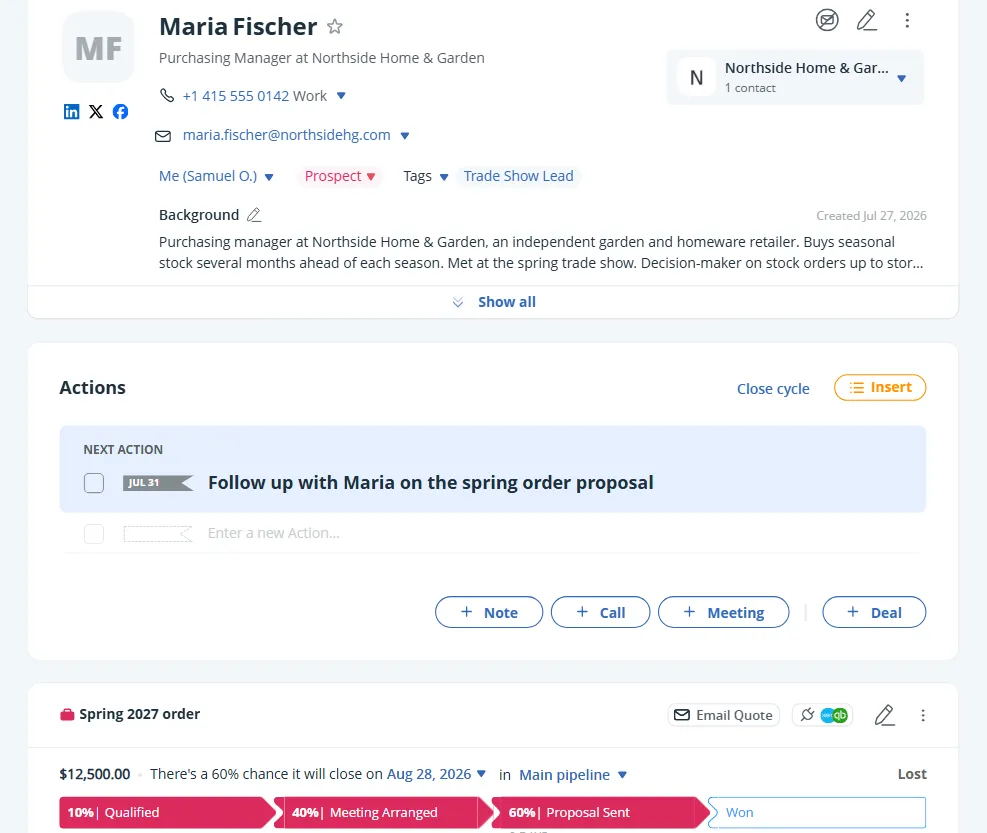Click Background description text
The width and height of the screenshot is (987, 833).
click(541, 252)
